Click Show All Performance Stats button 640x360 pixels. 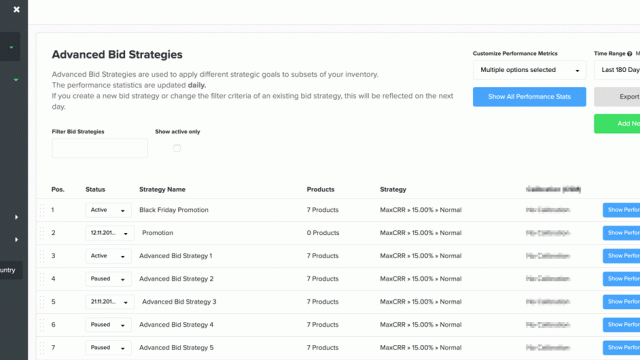point(529,97)
